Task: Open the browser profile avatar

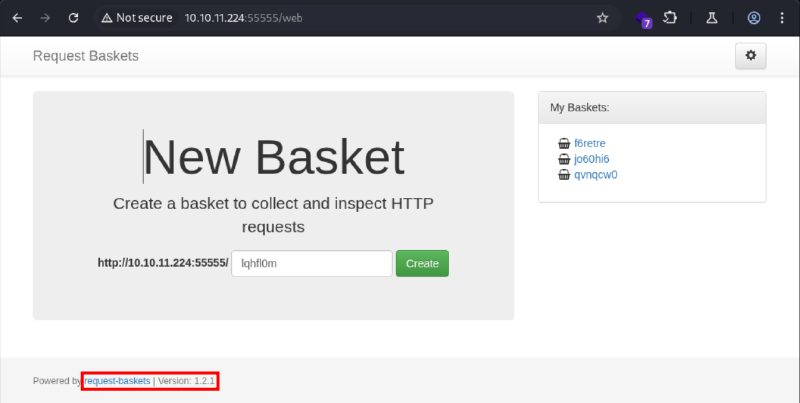Action: point(754,18)
